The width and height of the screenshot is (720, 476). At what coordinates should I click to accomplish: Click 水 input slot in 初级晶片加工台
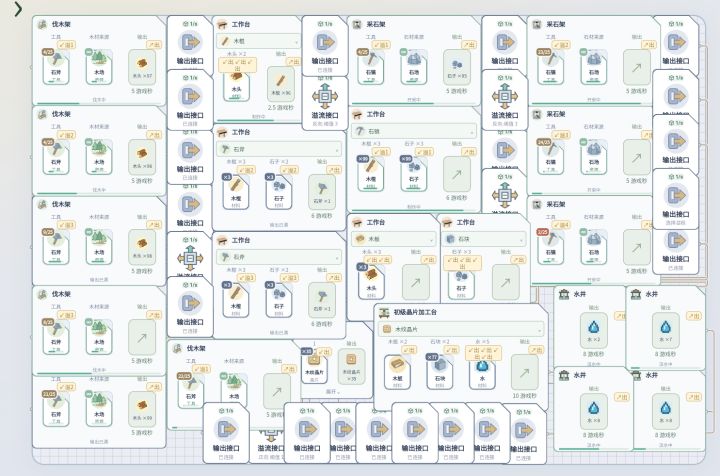[x=482, y=375]
